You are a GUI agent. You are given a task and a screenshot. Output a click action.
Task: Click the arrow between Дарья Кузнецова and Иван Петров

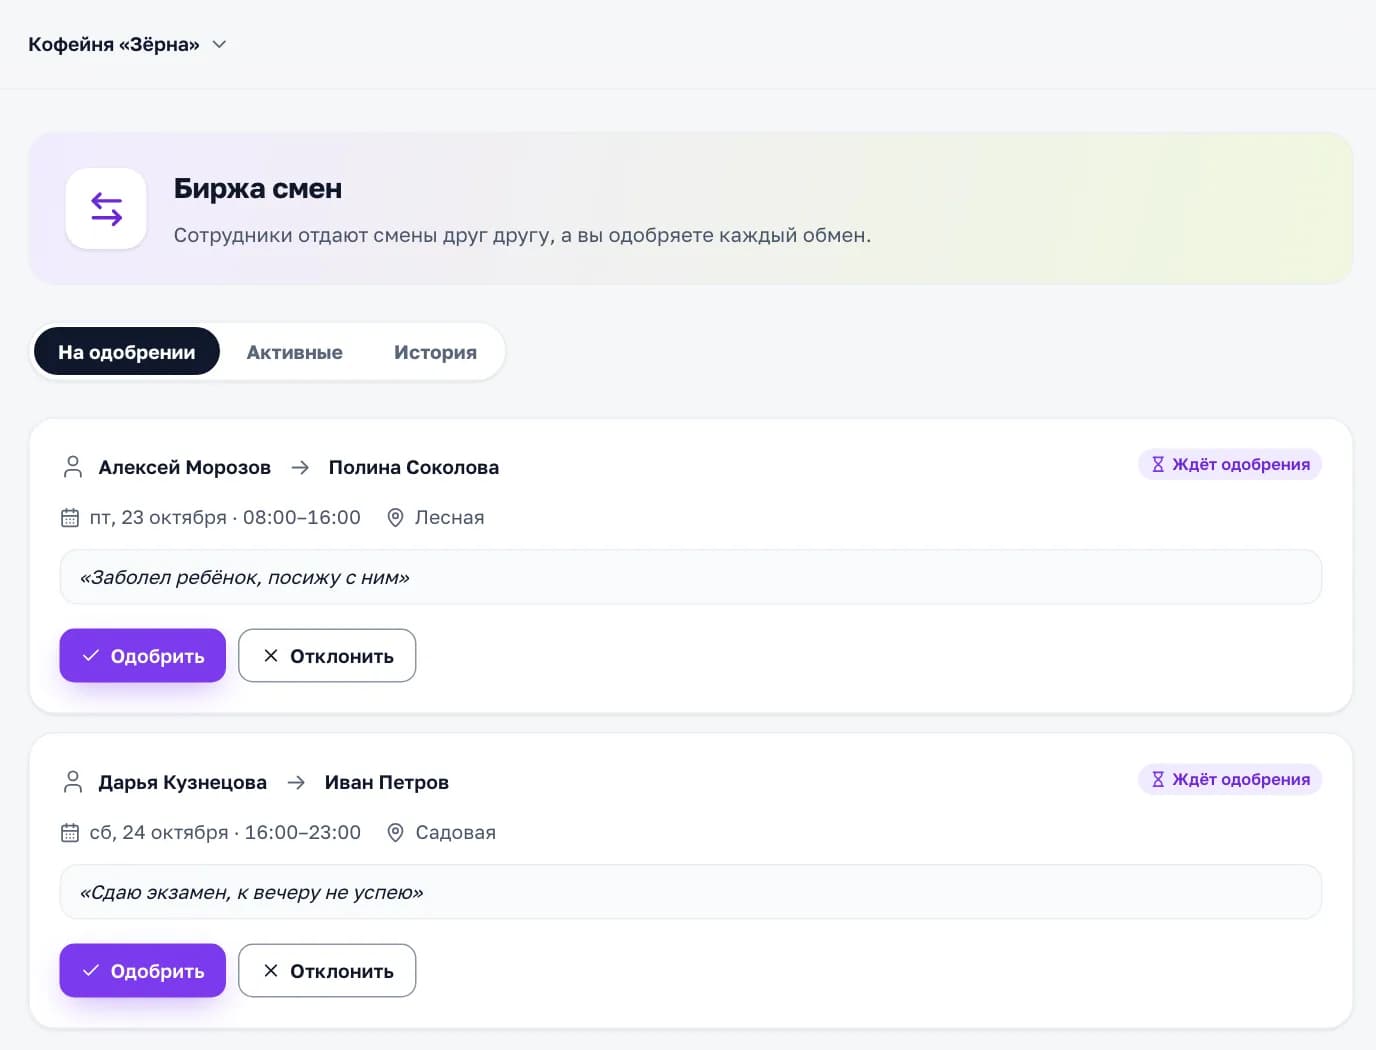click(296, 782)
